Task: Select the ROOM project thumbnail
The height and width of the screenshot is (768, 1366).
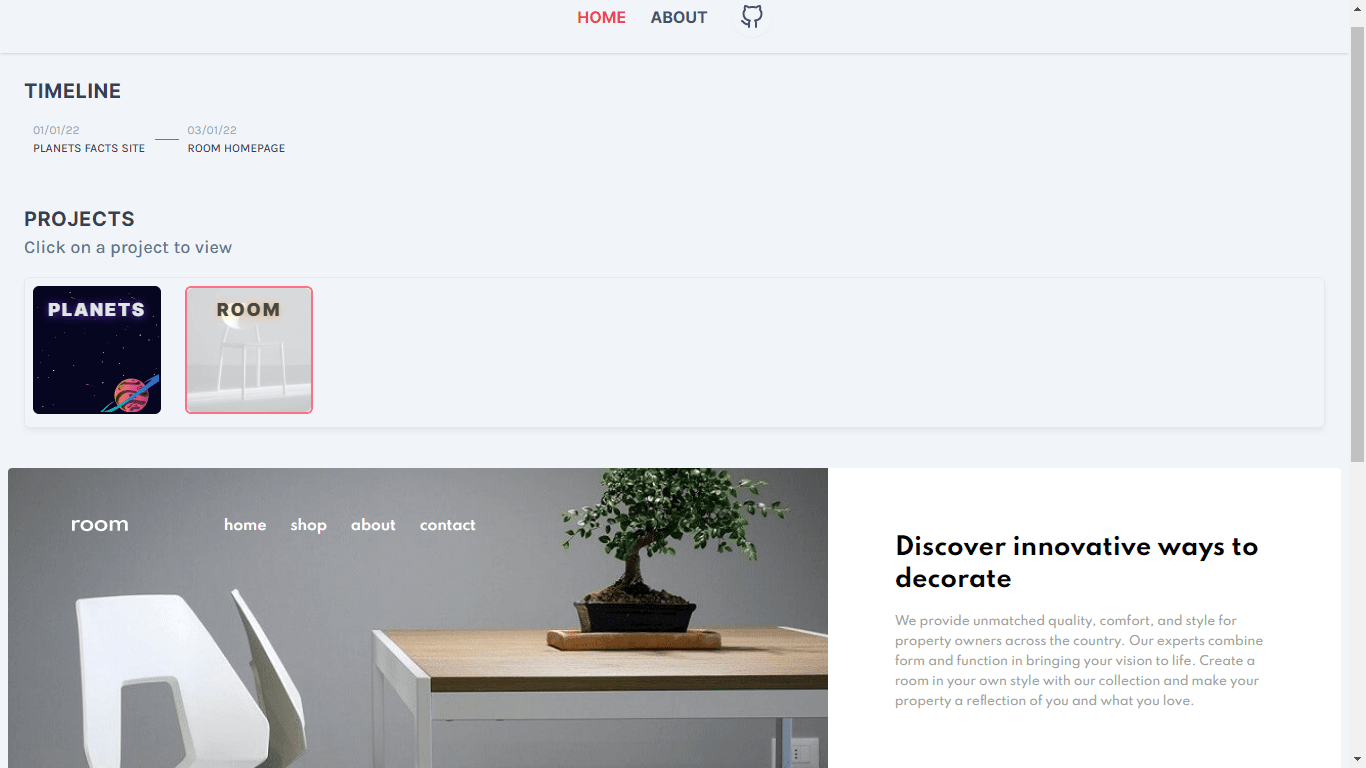Action: coord(249,350)
